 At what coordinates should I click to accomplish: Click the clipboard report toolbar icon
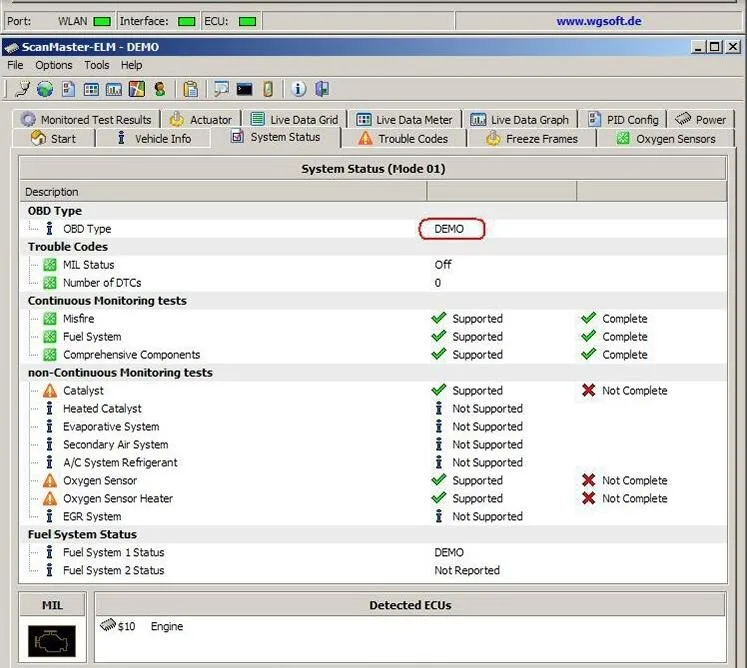[191, 89]
